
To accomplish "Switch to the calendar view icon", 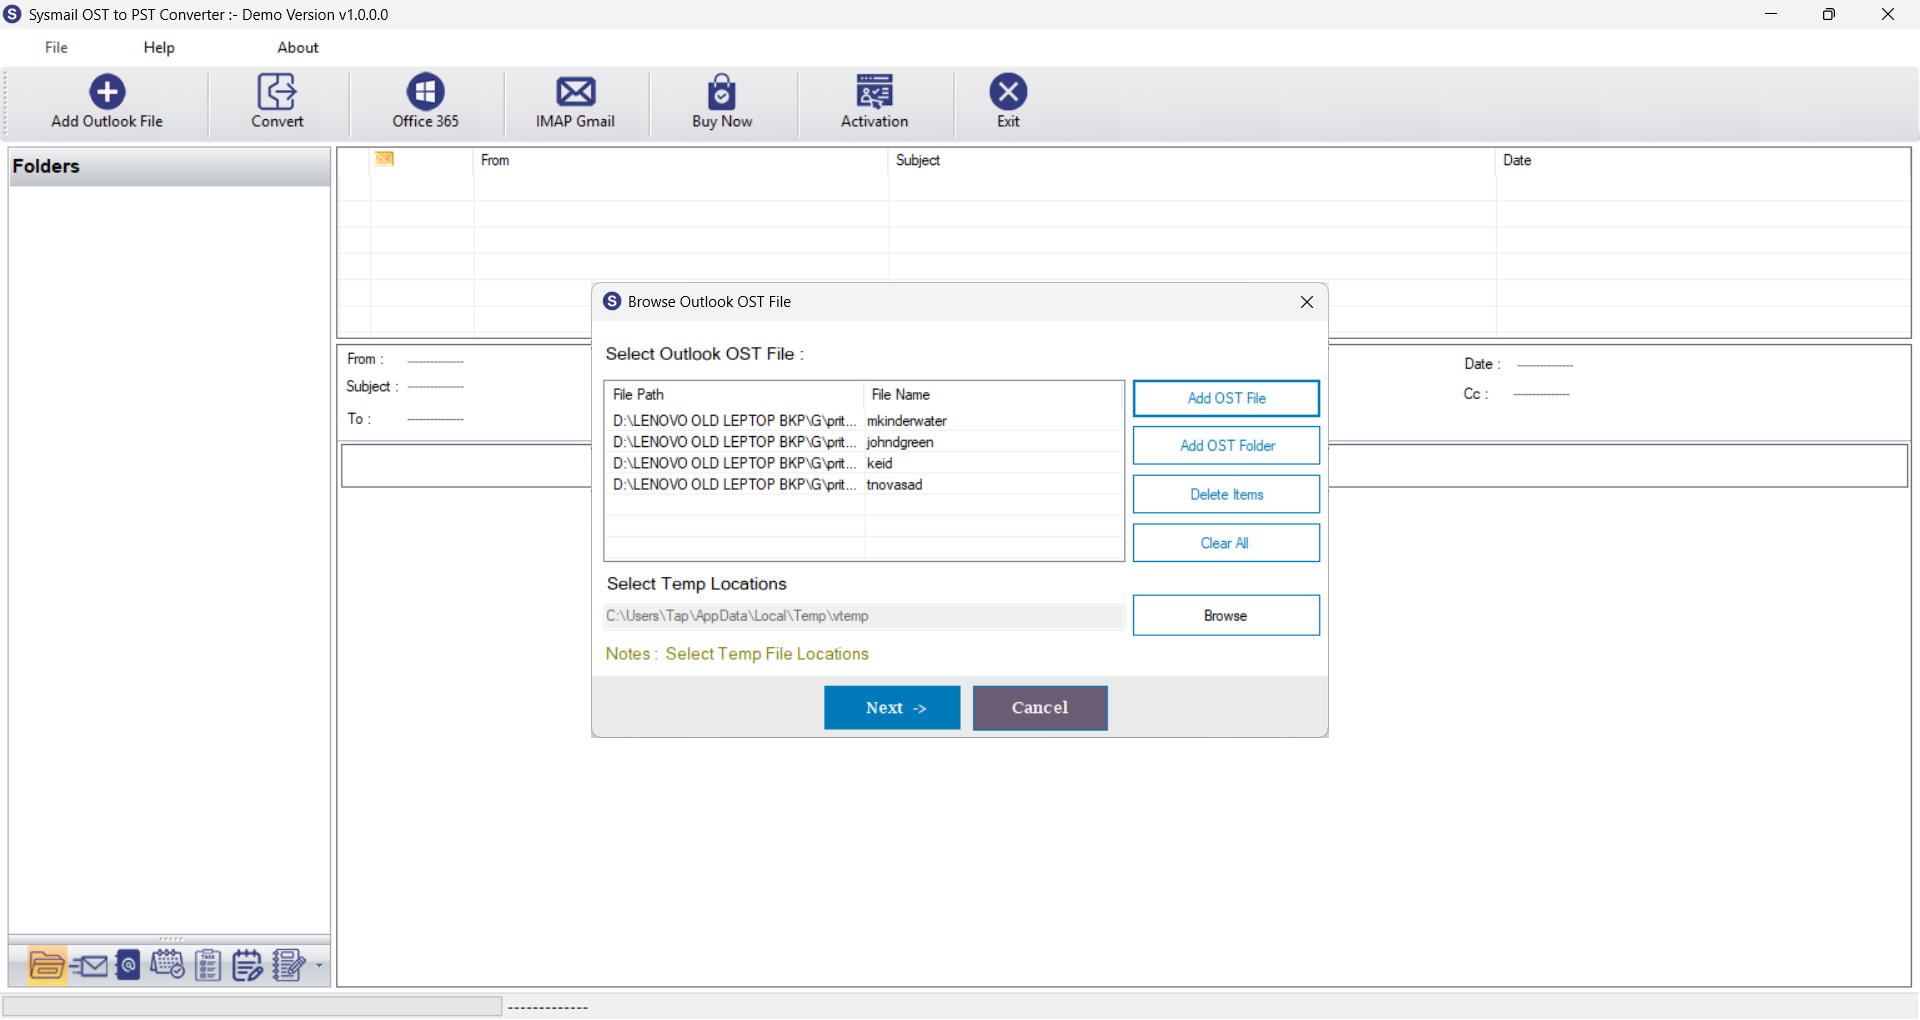I will pos(167,965).
